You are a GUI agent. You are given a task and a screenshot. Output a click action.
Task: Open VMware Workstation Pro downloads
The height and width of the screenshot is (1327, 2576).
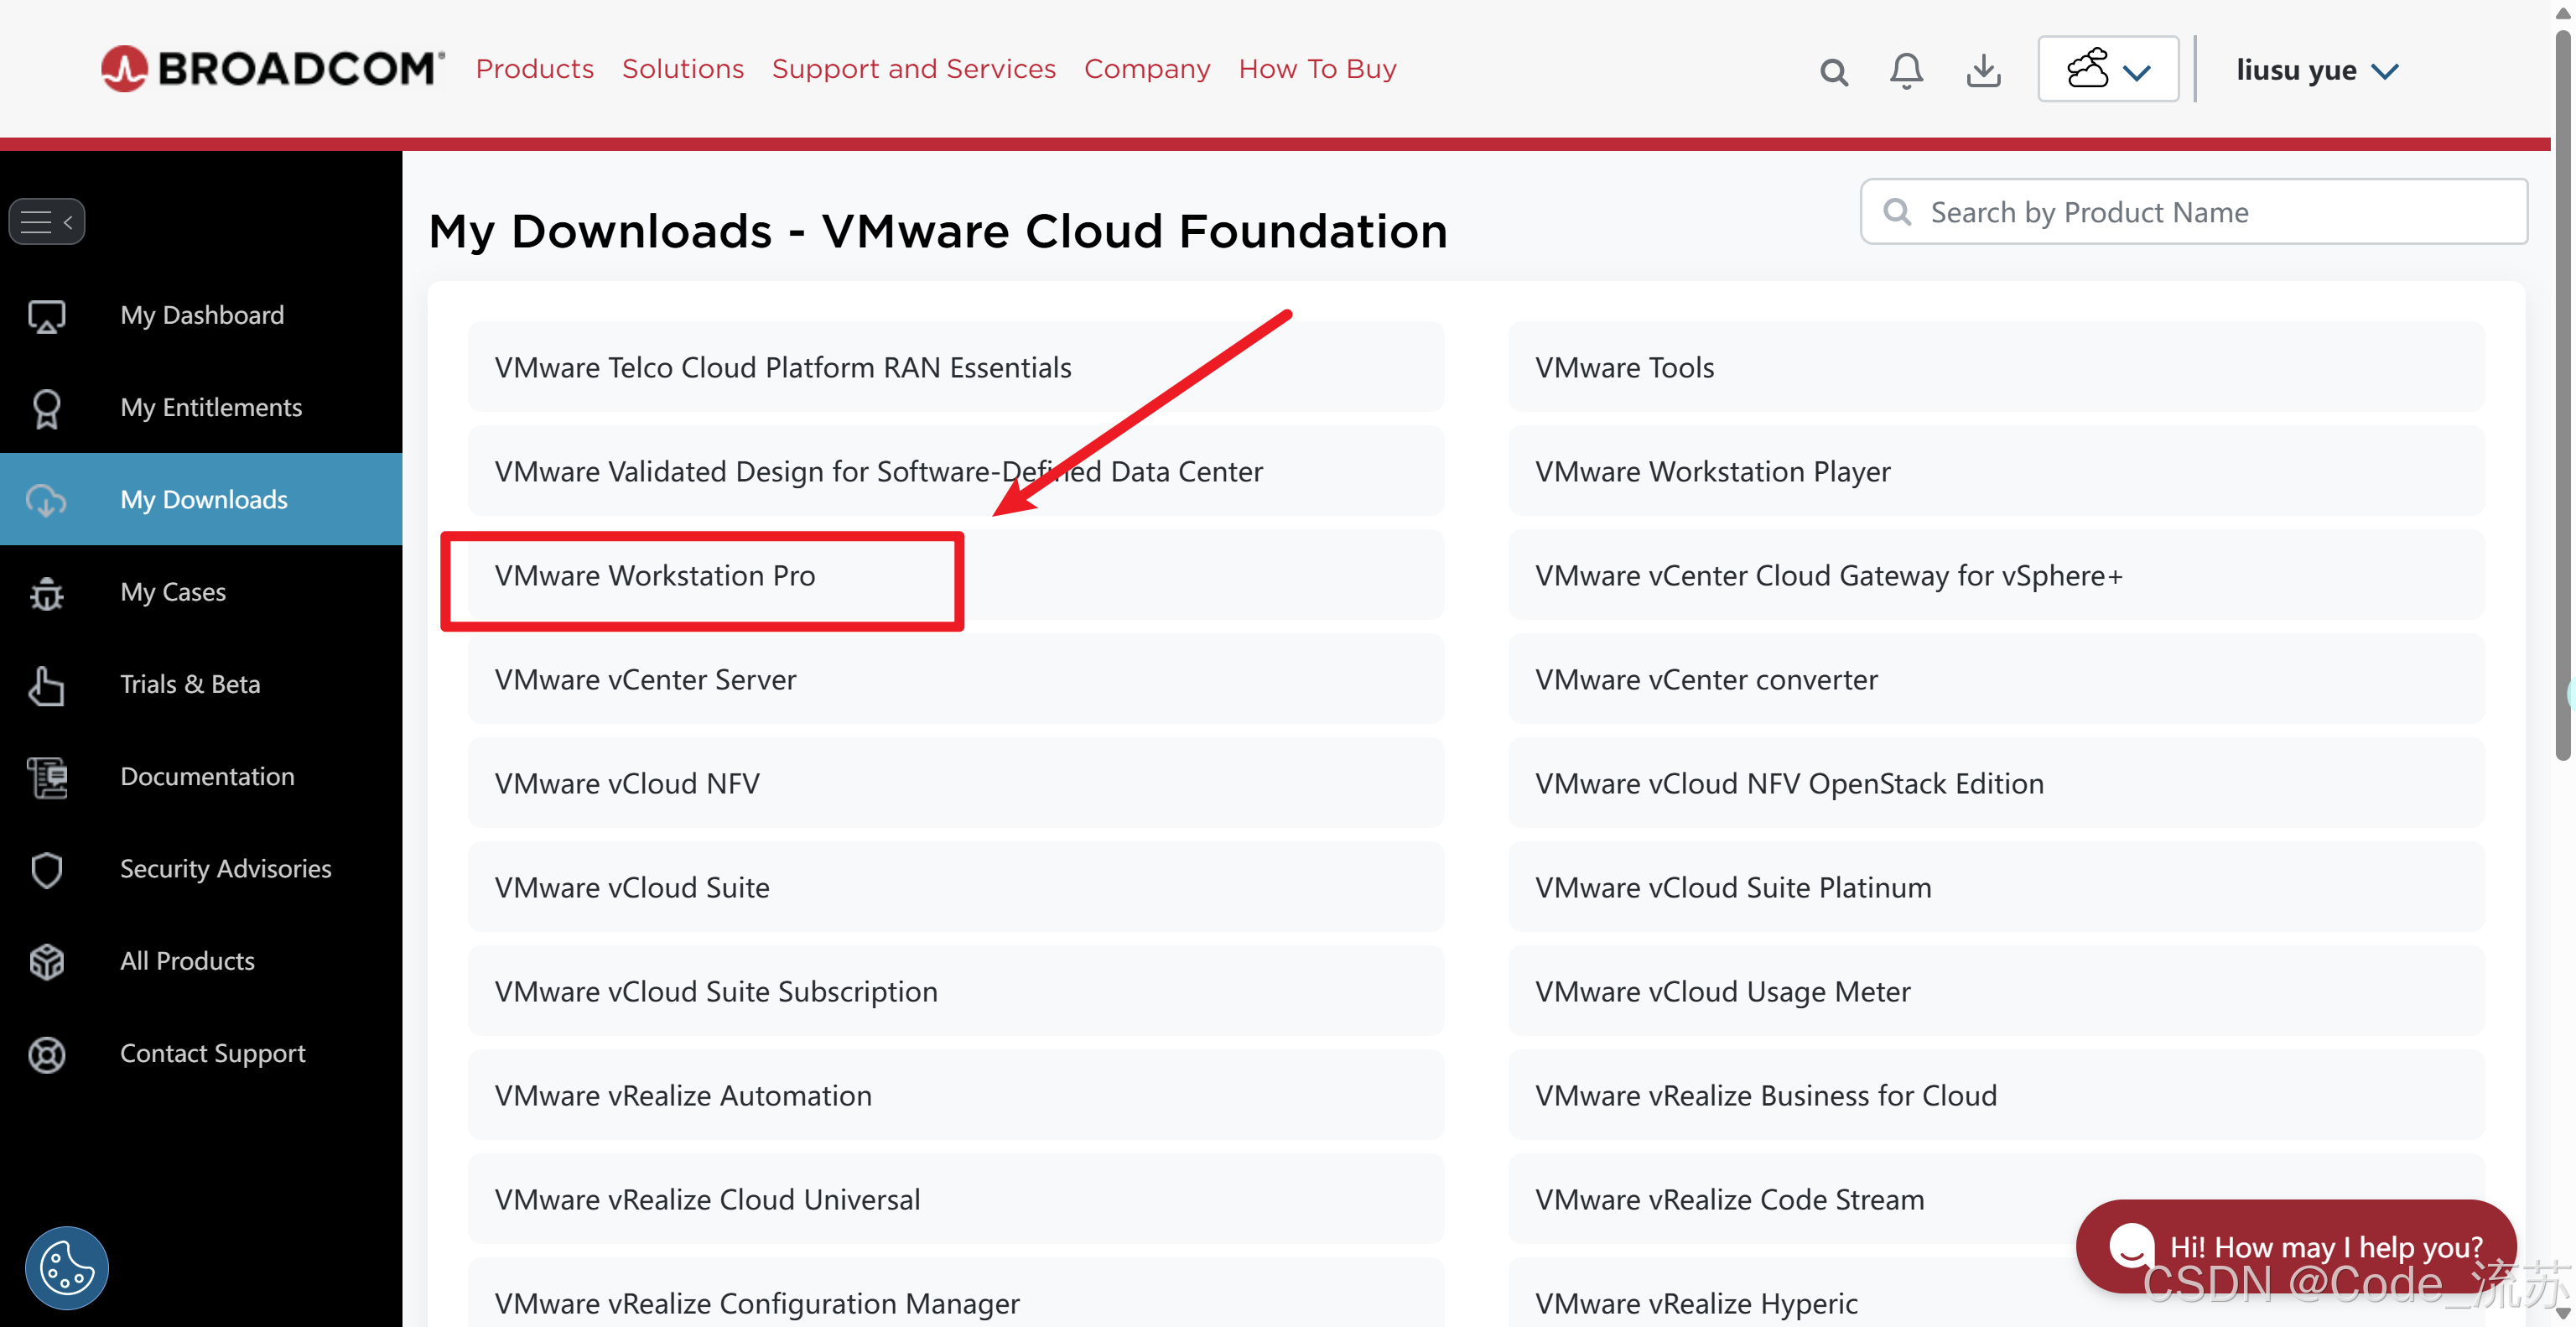click(x=655, y=576)
